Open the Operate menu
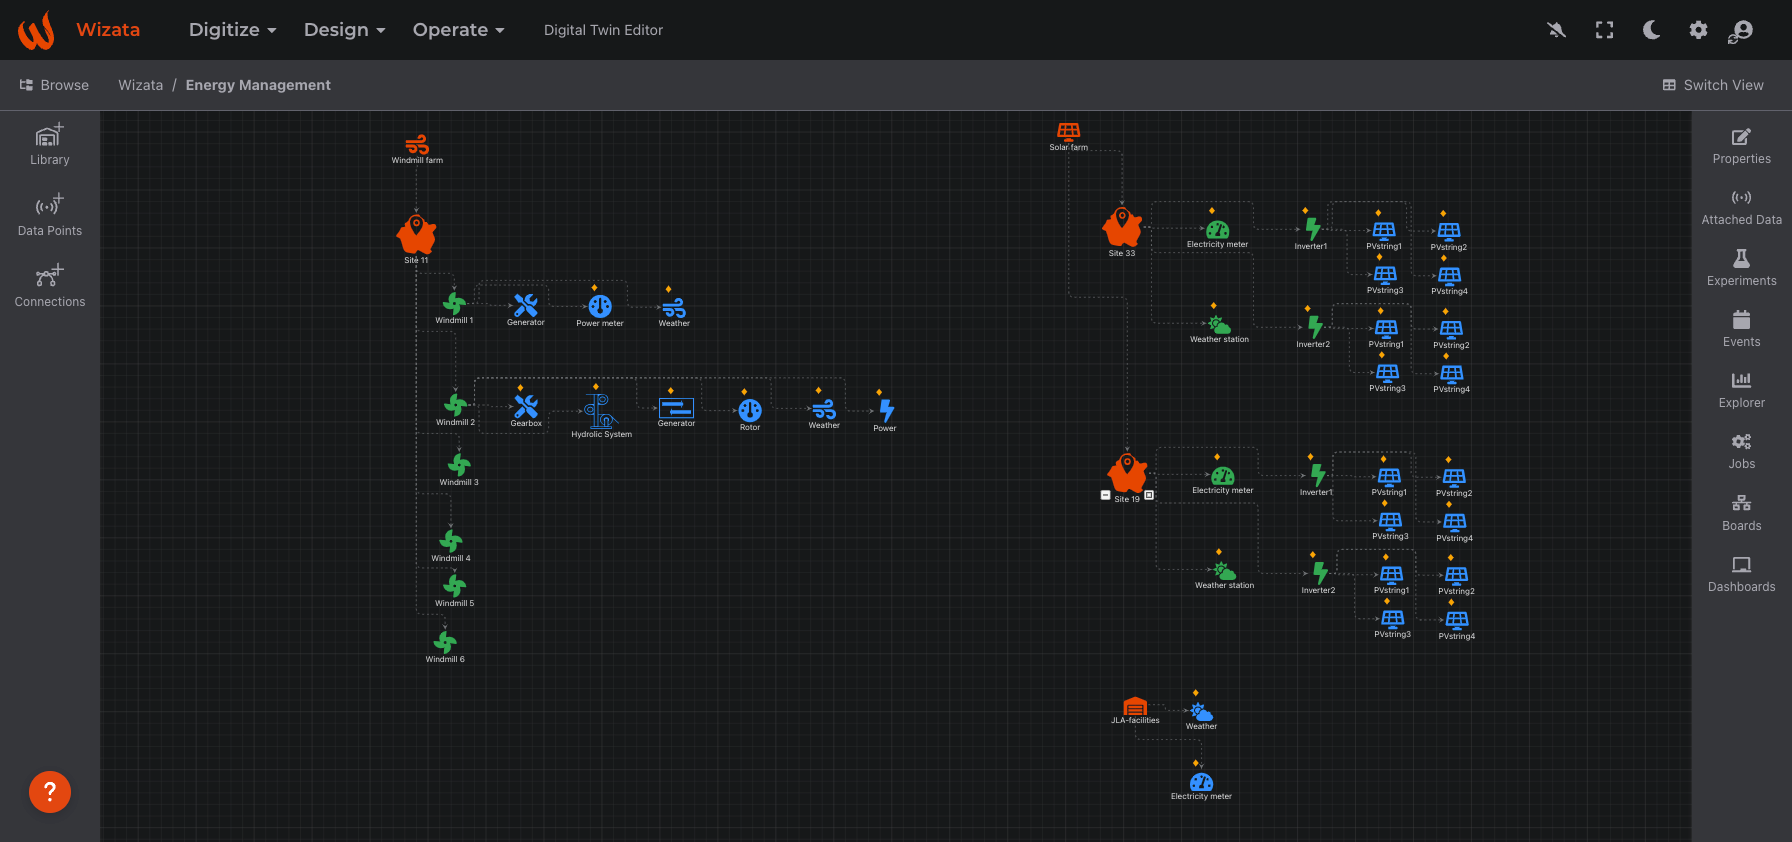1792x842 pixels. [458, 30]
